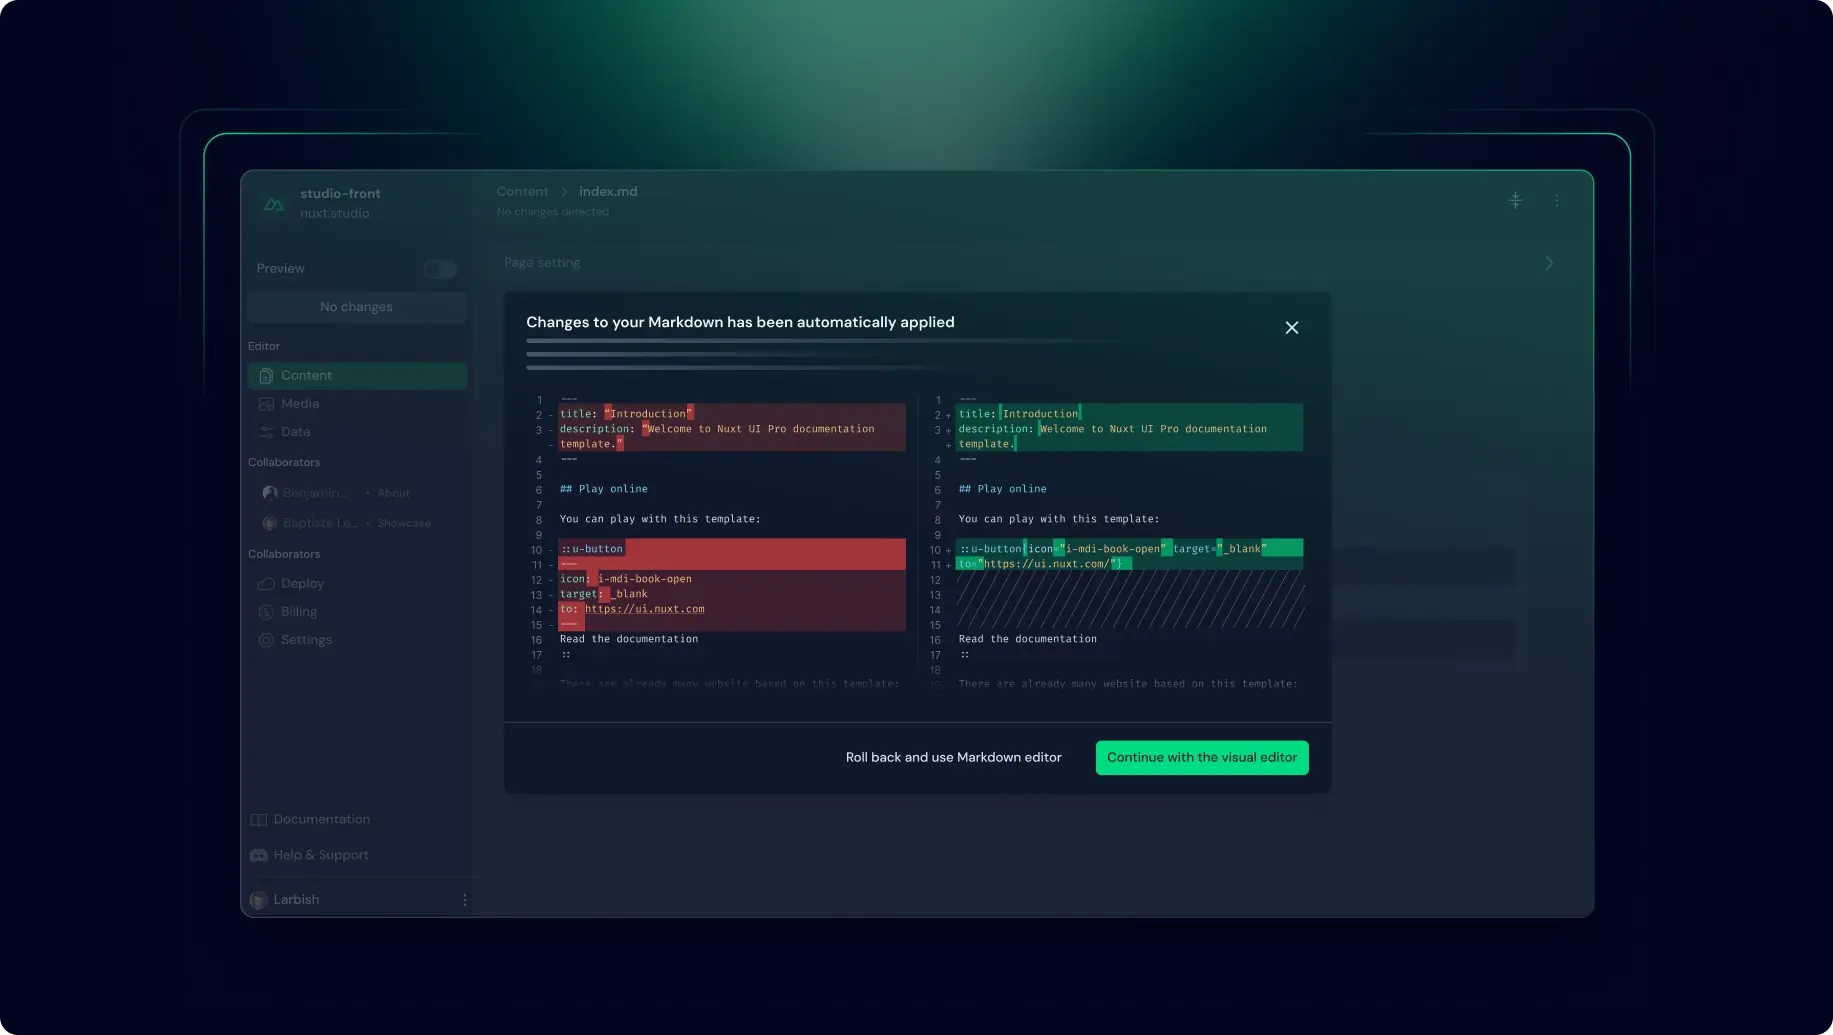This screenshot has height=1035, width=1833.
Task: Open the three-dot options menu at top right
Action: 1556,200
